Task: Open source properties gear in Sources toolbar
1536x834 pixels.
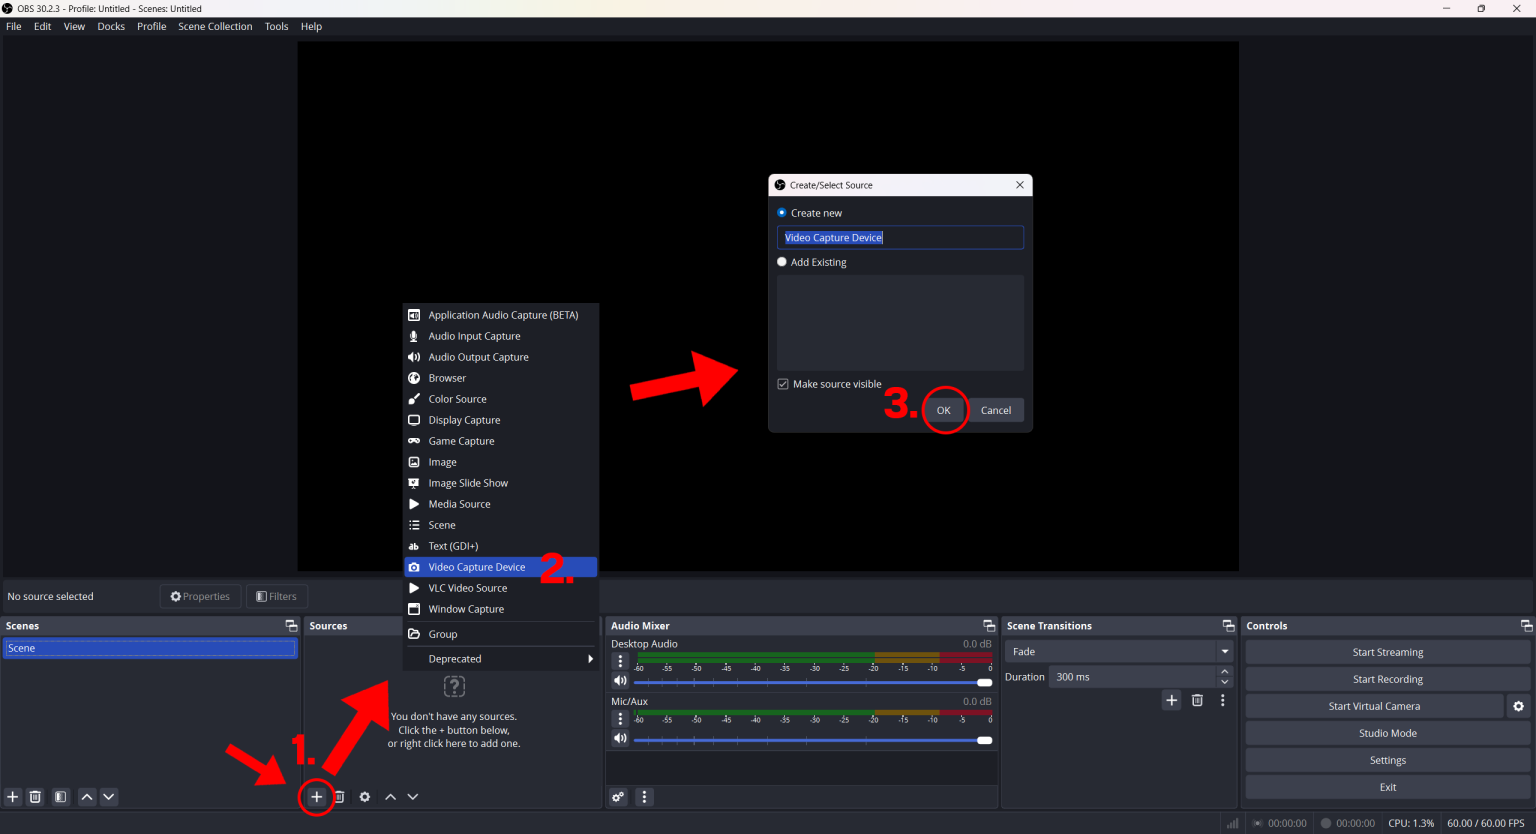Action: [x=365, y=797]
